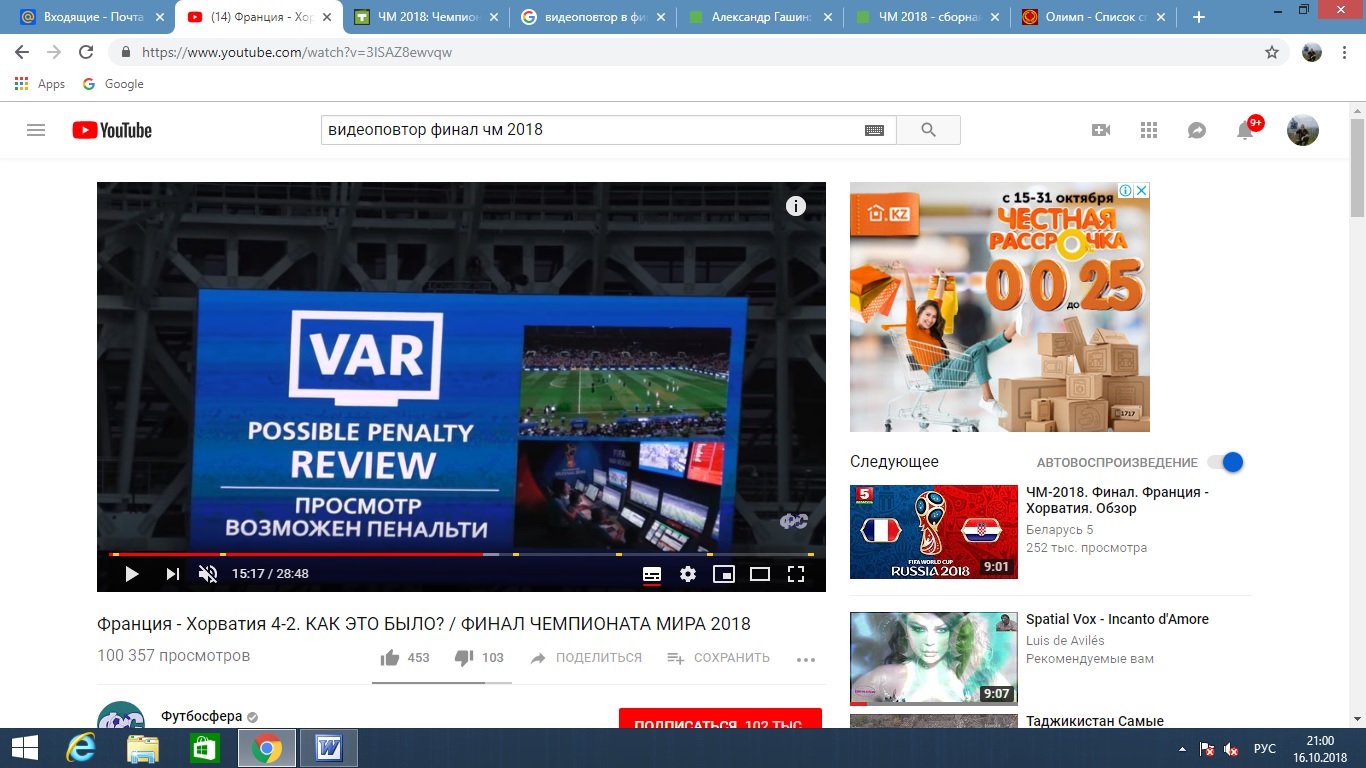Open the three-dot more actions menu
This screenshot has height=768, width=1366.
tap(806, 659)
